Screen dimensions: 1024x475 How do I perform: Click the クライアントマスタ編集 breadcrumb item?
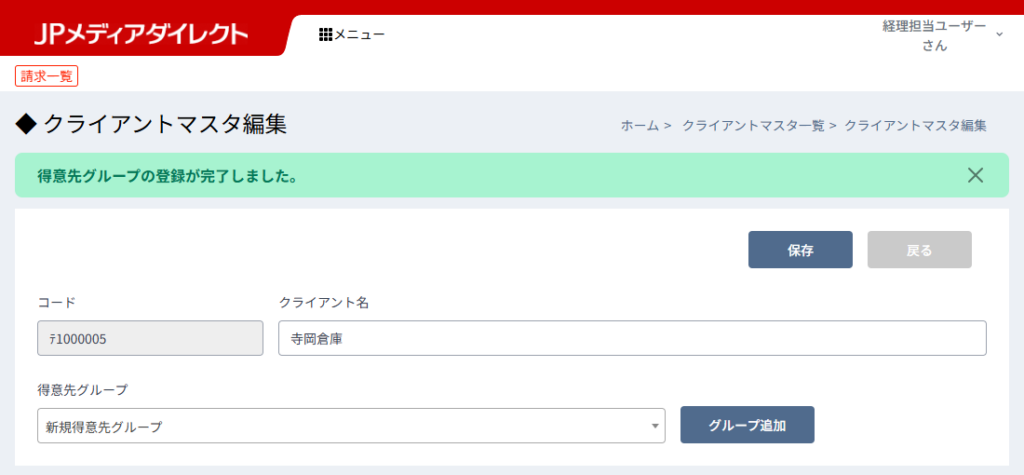(x=915, y=126)
